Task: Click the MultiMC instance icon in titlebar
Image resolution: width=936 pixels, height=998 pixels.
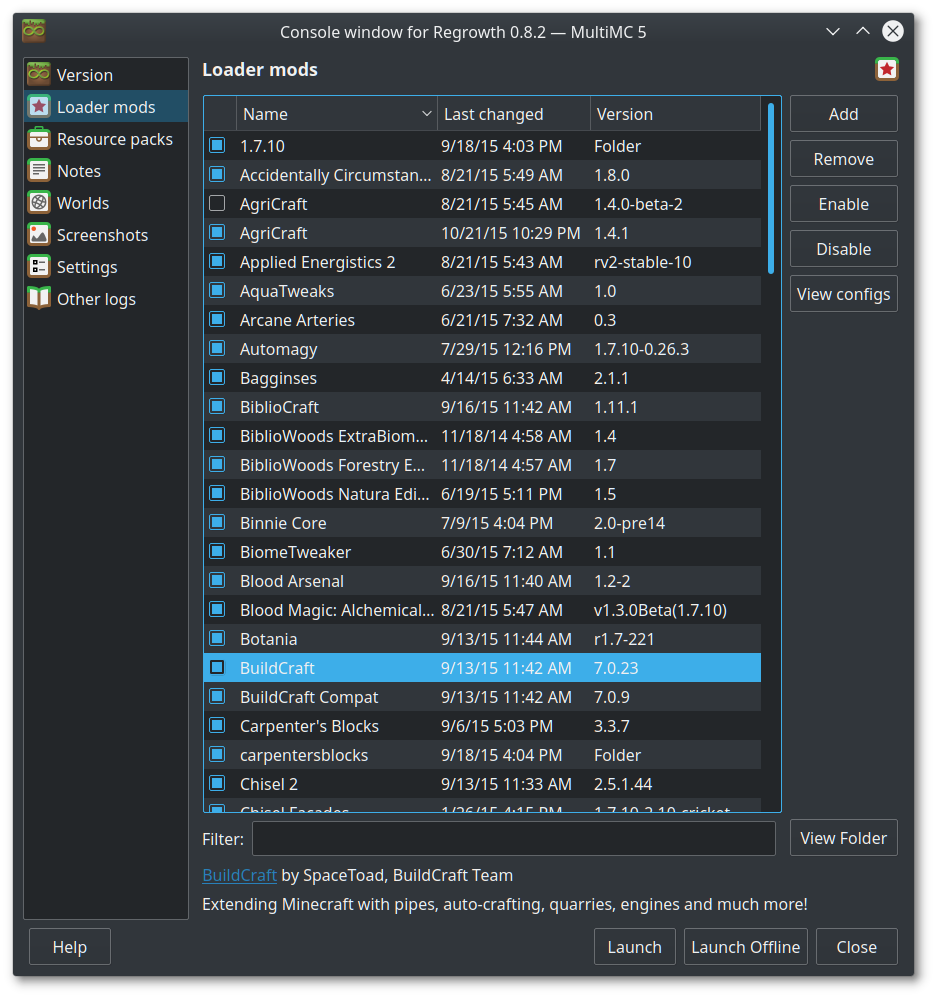Action: pyautogui.click(x=32, y=31)
